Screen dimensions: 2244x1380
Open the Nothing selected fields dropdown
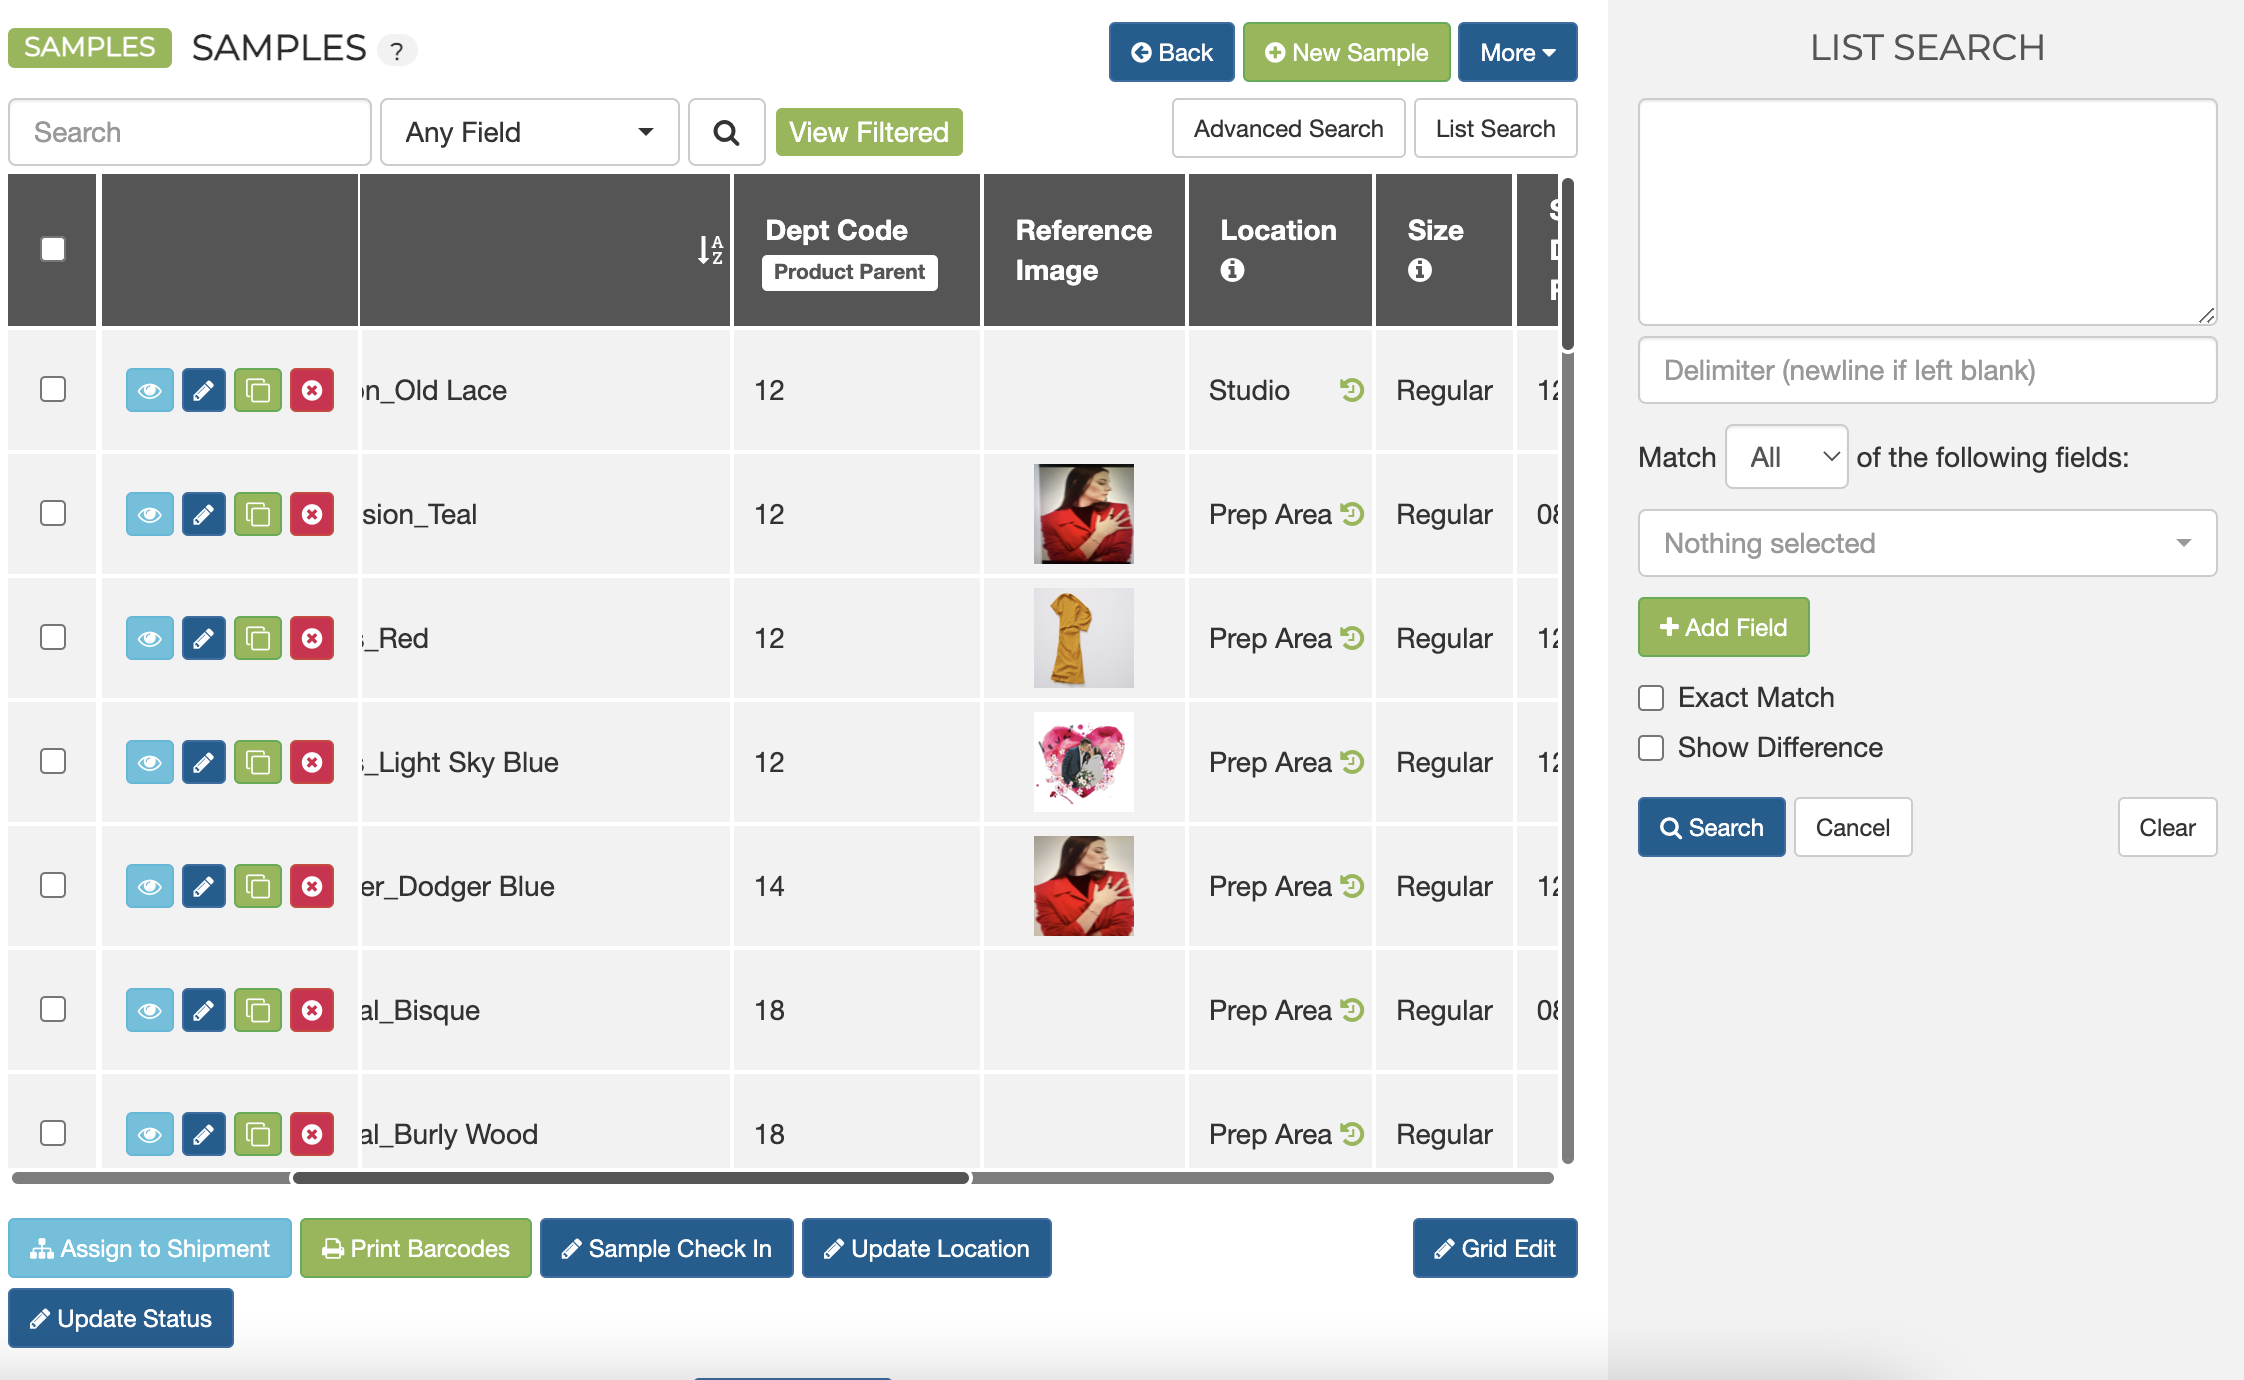pyautogui.click(x=1926, y=543)
